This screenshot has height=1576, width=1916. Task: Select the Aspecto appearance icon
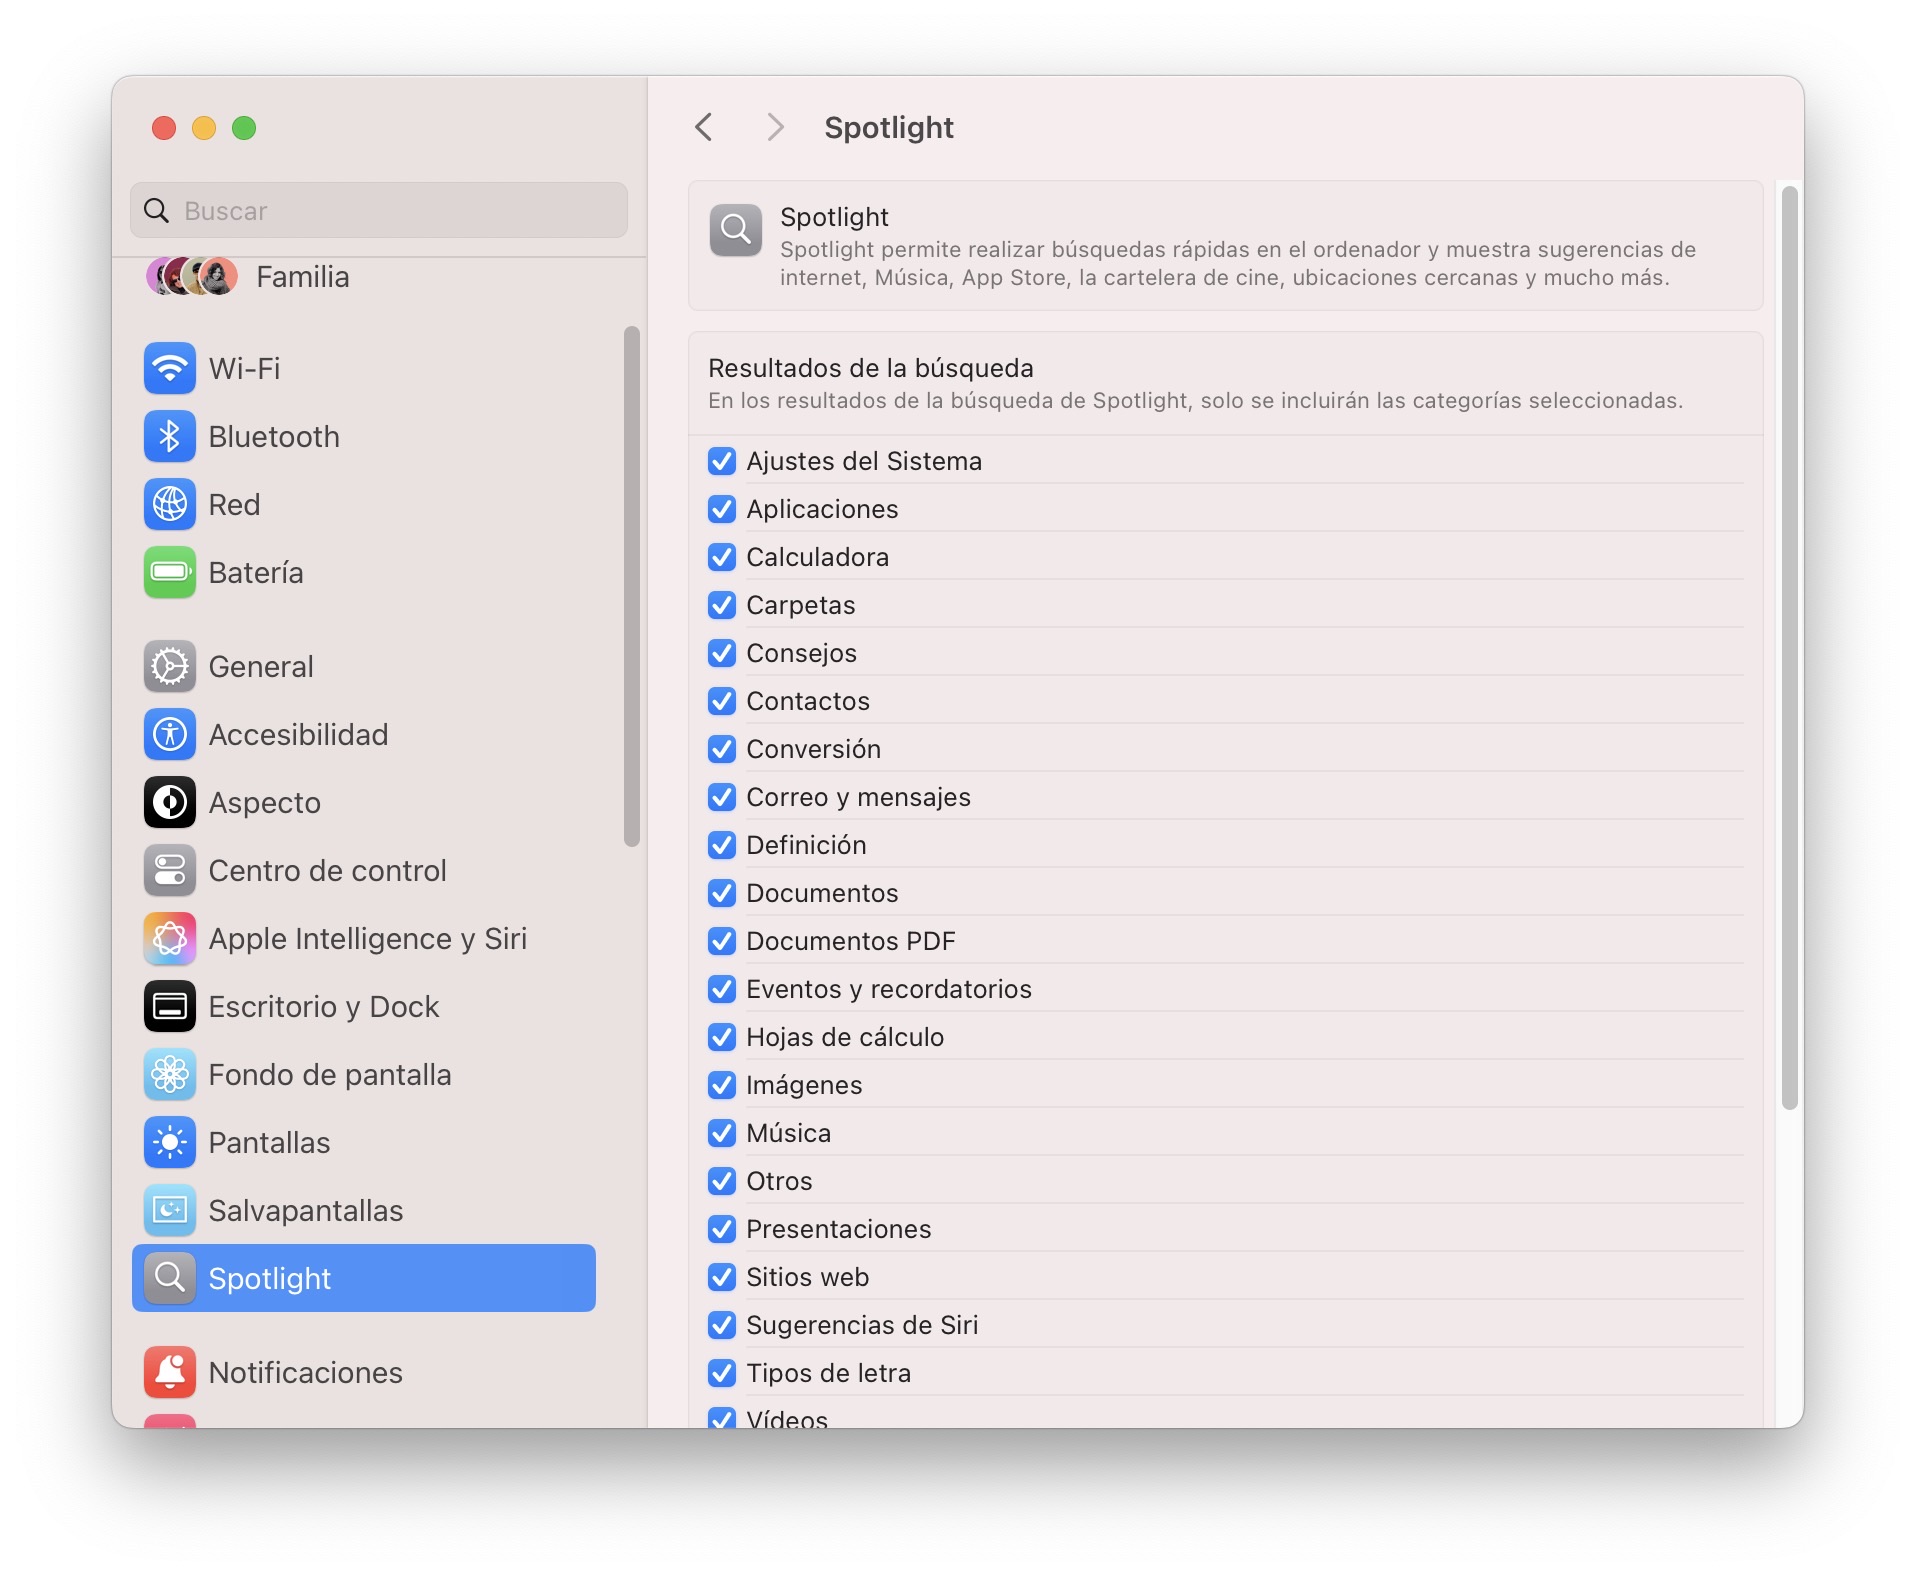[170, 802]
